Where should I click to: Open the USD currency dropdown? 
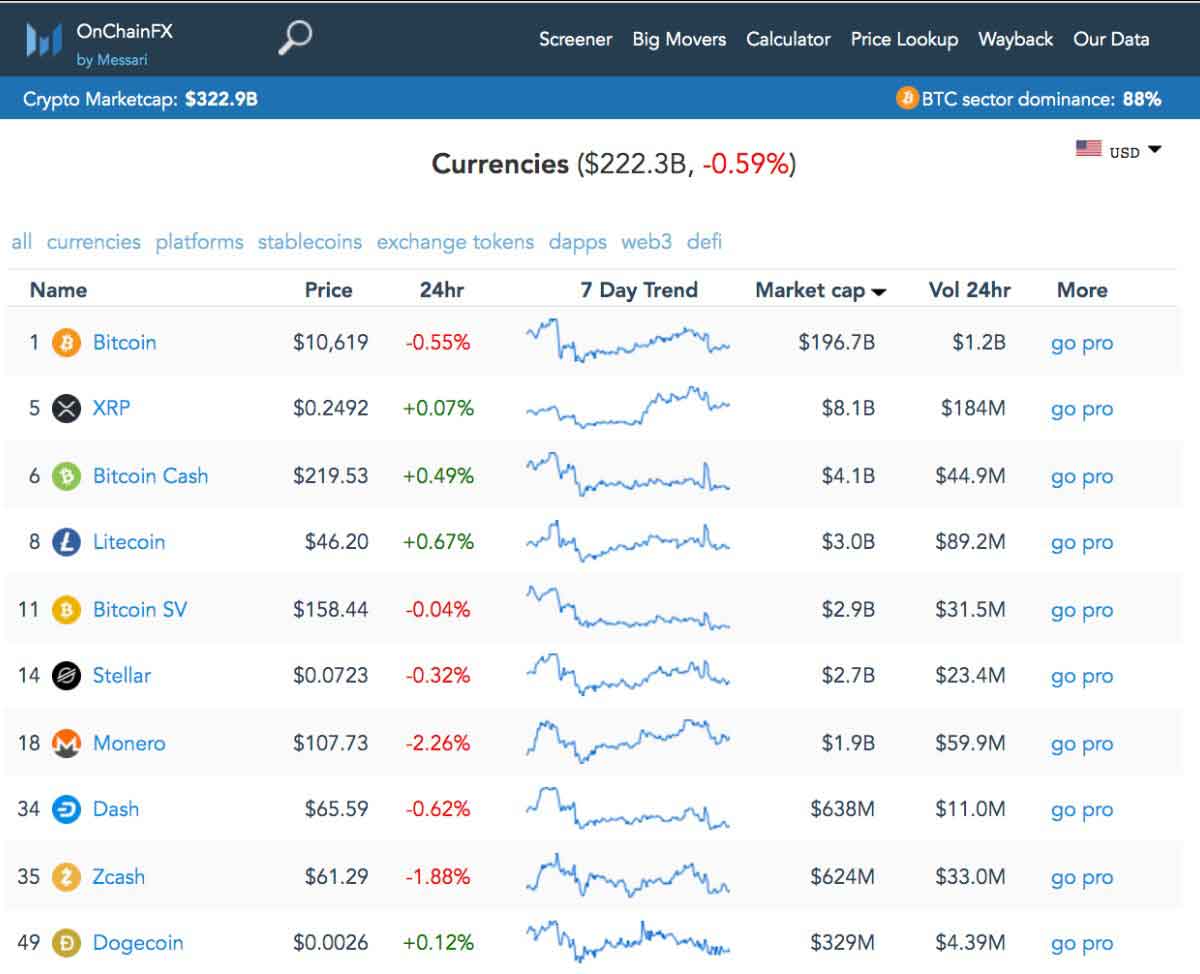point(1135,151)
